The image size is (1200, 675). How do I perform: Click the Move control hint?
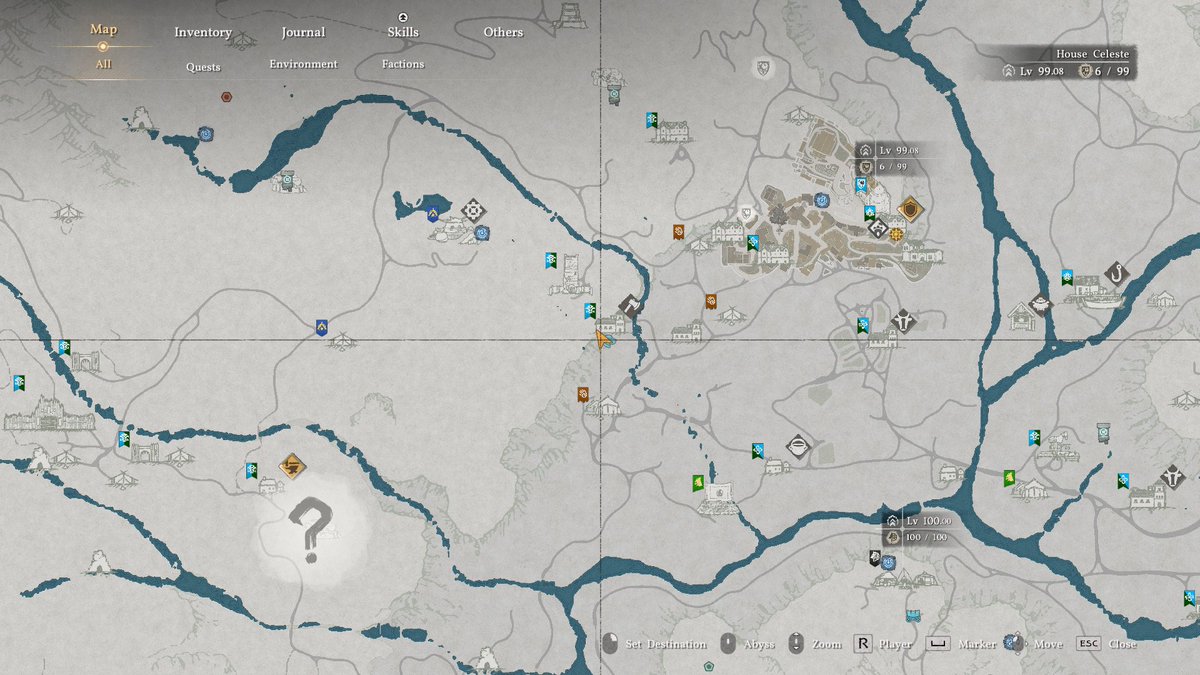tap(1034, 644)
